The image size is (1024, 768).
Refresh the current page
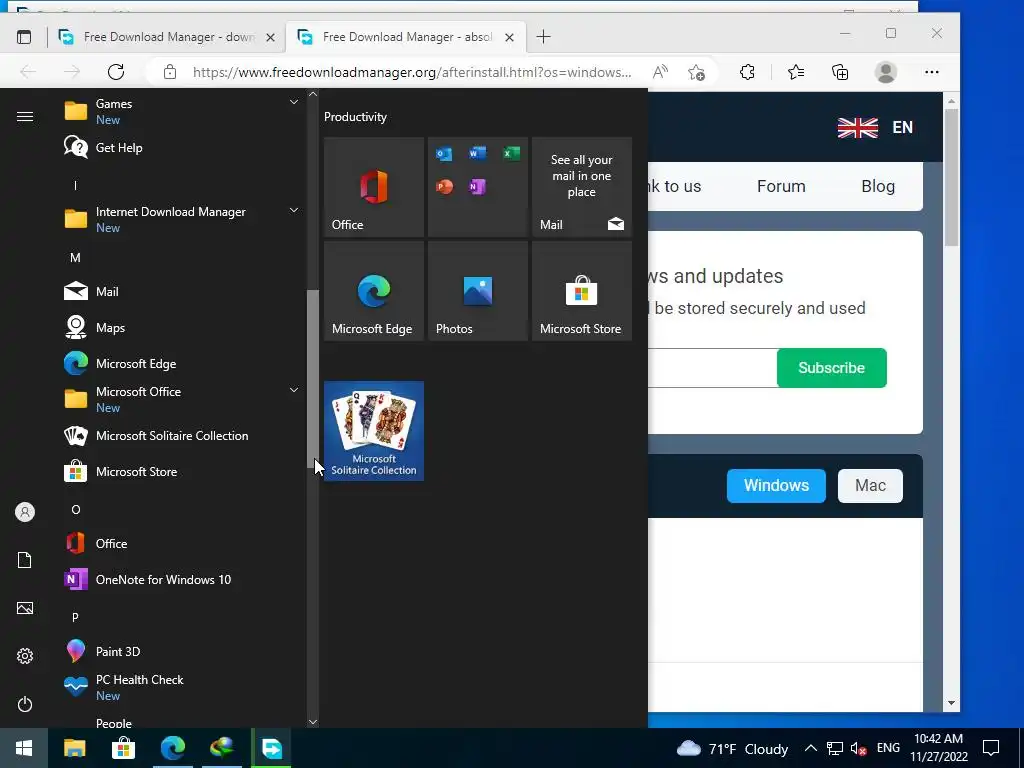point(116,72)
